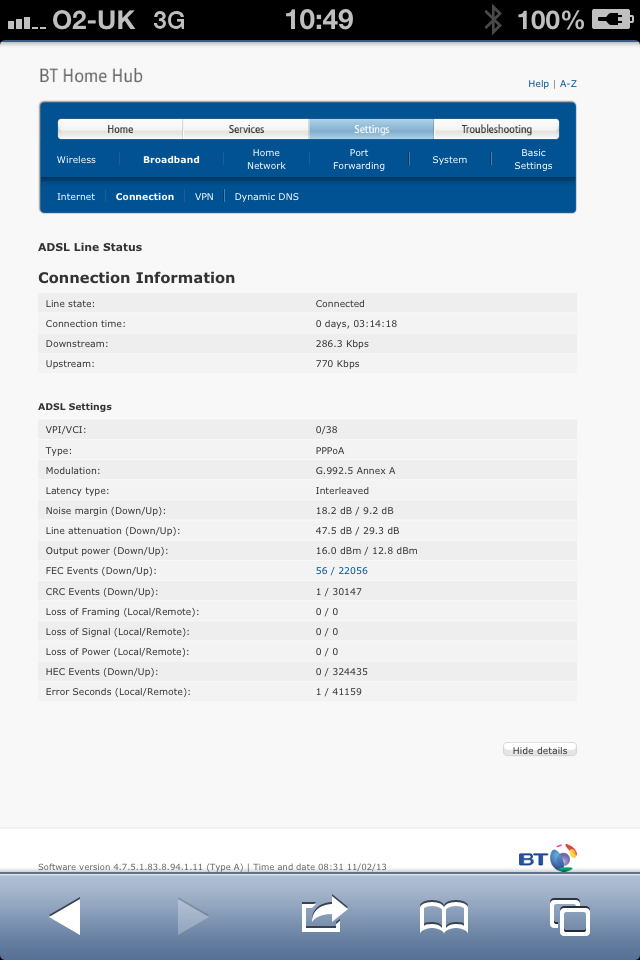Open the Help link
640x960 pixels.
[x=538, y=83]
